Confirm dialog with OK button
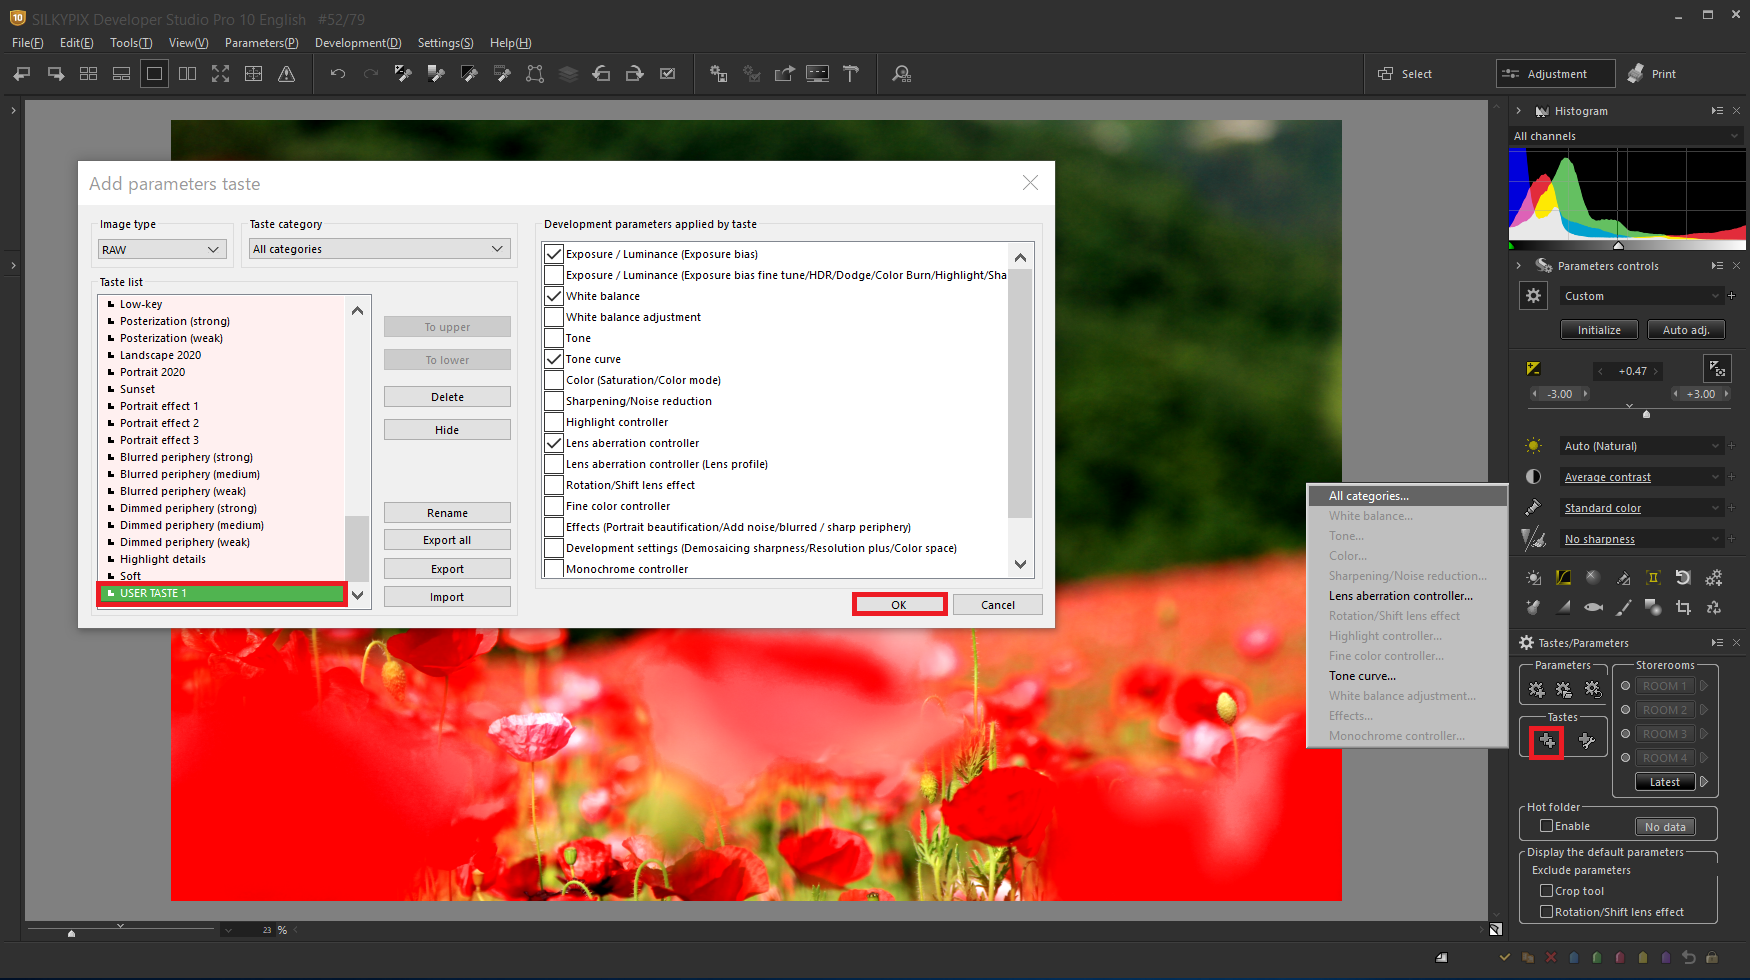This screenshot has height=980, width=1750. [x=899, y=605]
